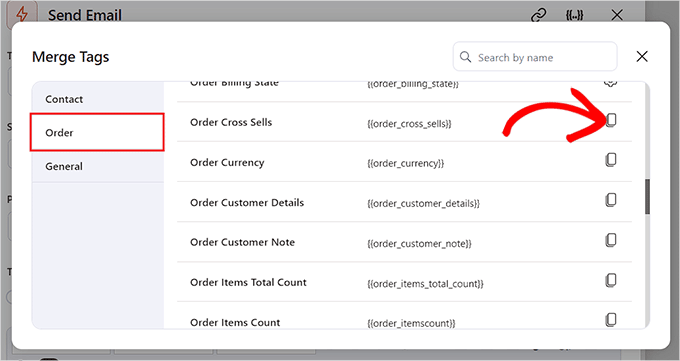Click the {{order_cross_sells}} tag text
This screenshot has height=361, width=680.
[x=409, y=124]
